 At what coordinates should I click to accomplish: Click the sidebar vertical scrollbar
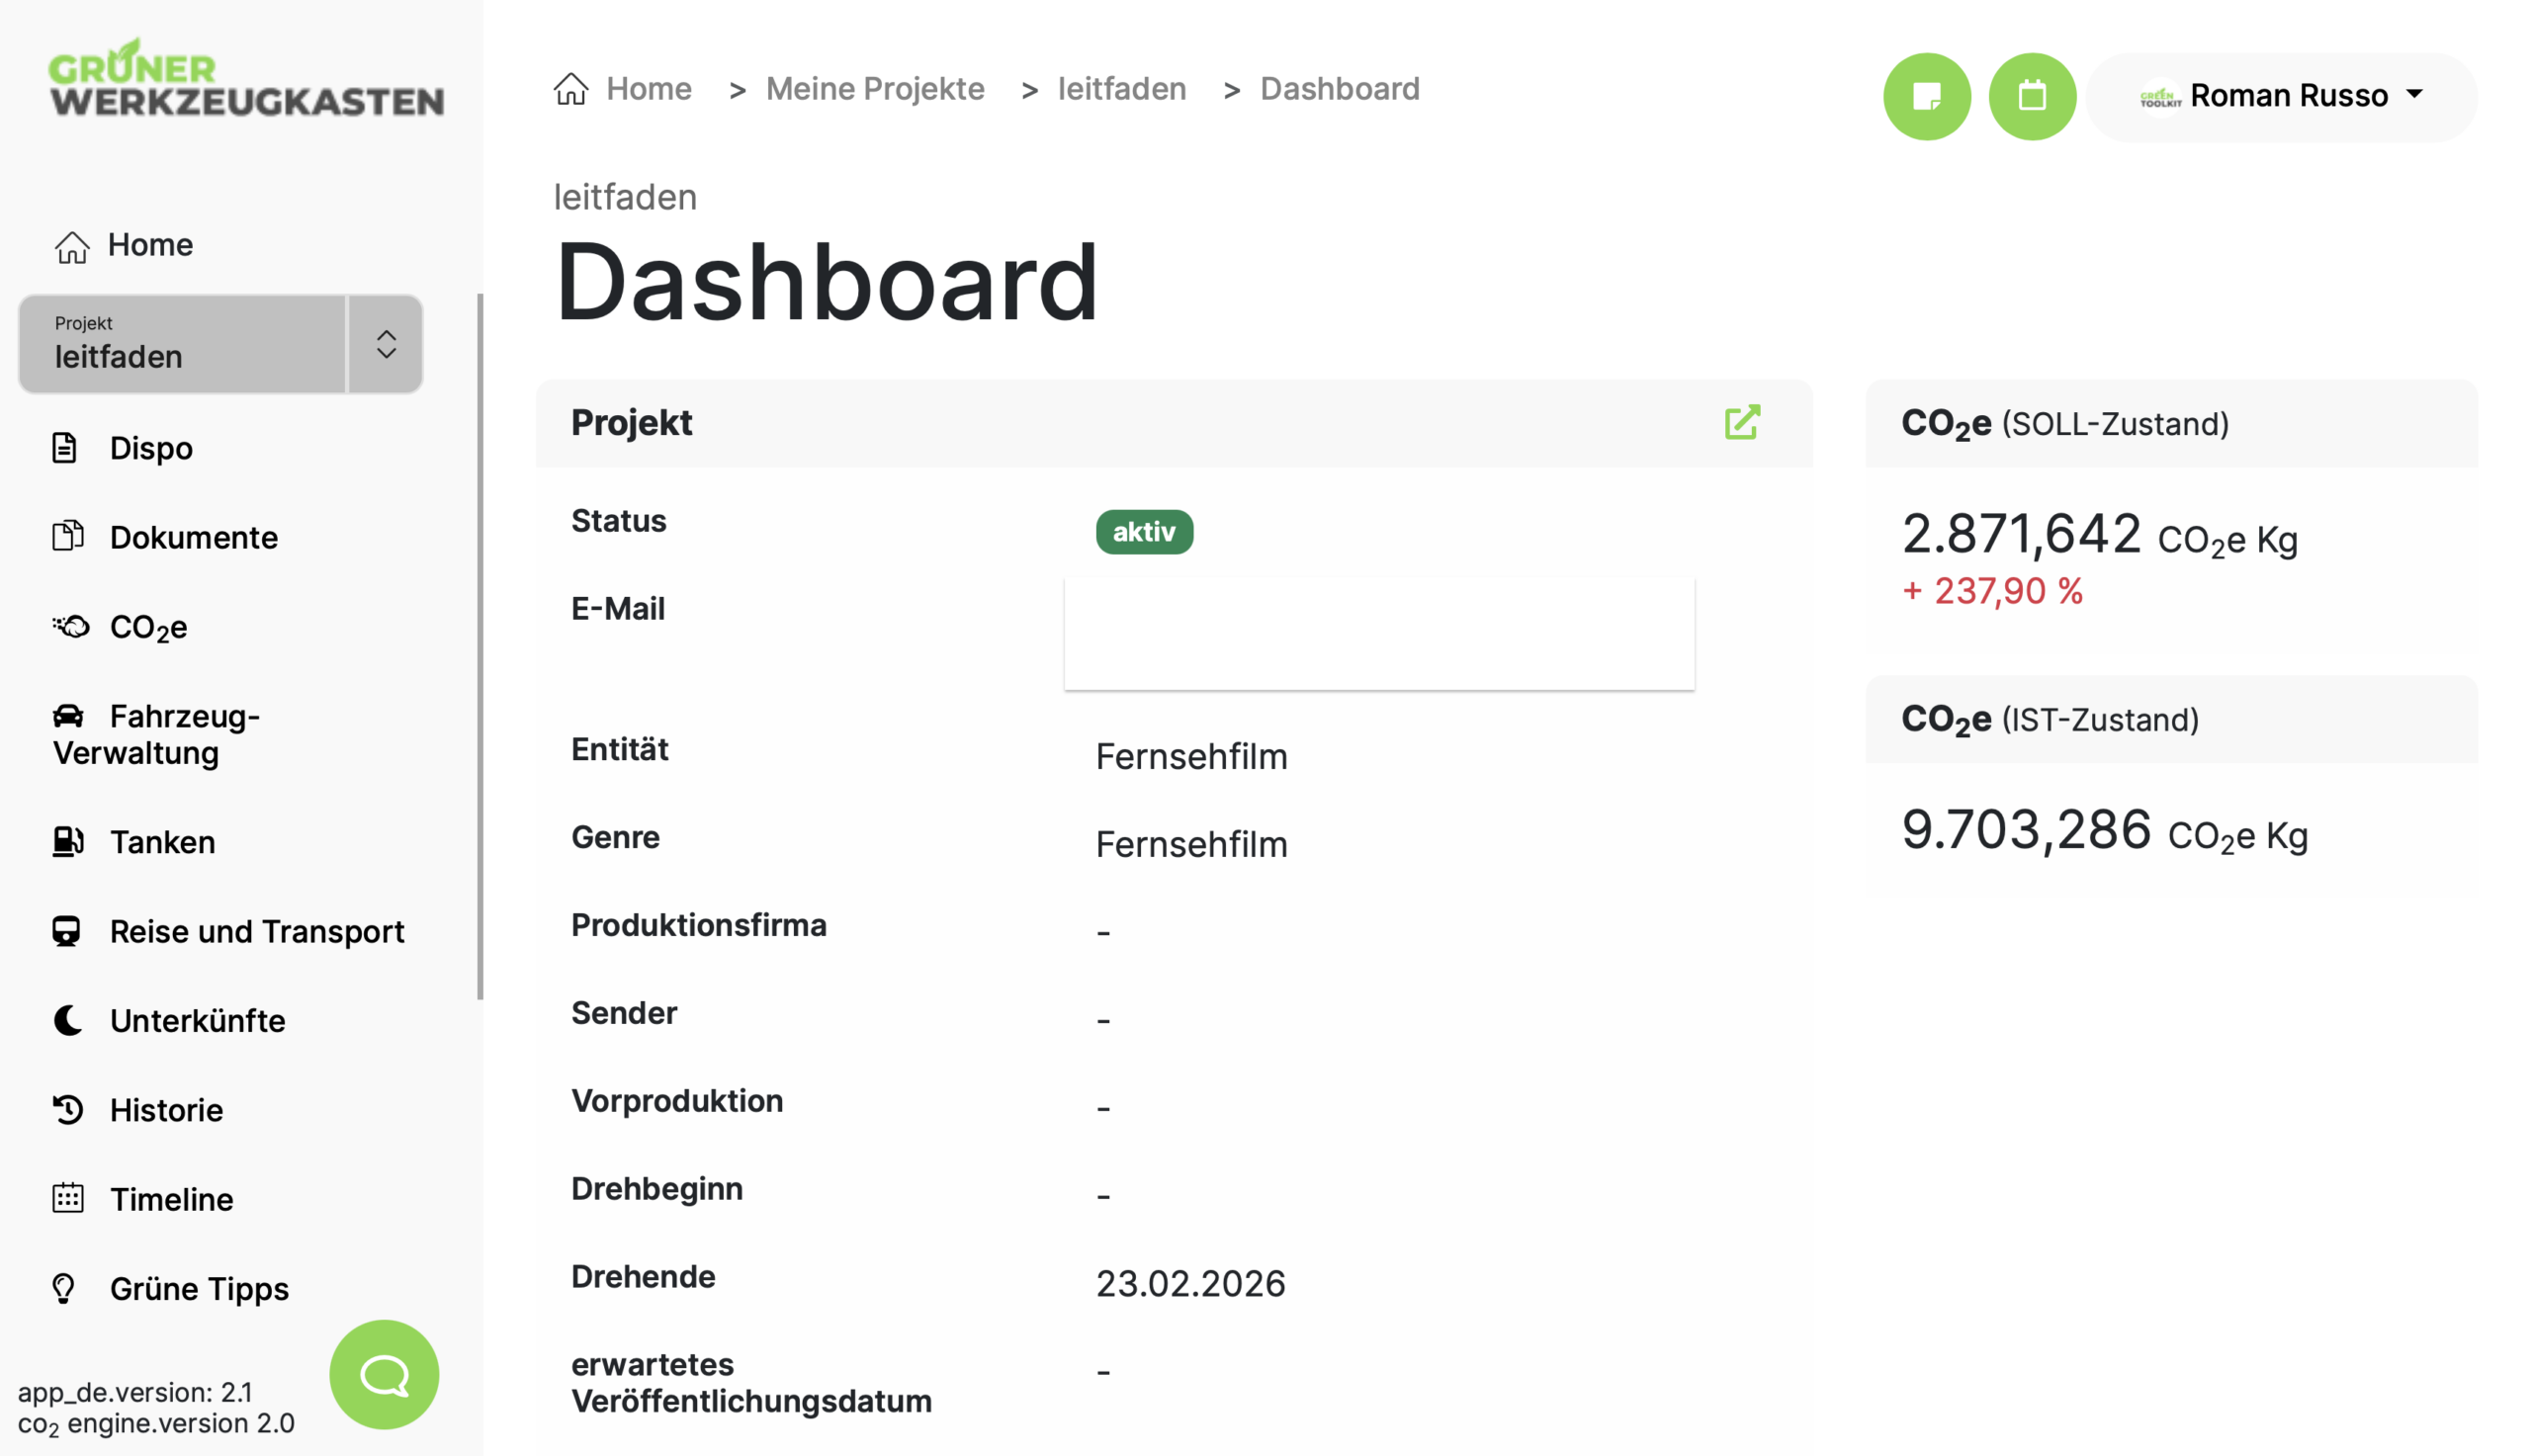pyautogui.click(x=480, y=645)
